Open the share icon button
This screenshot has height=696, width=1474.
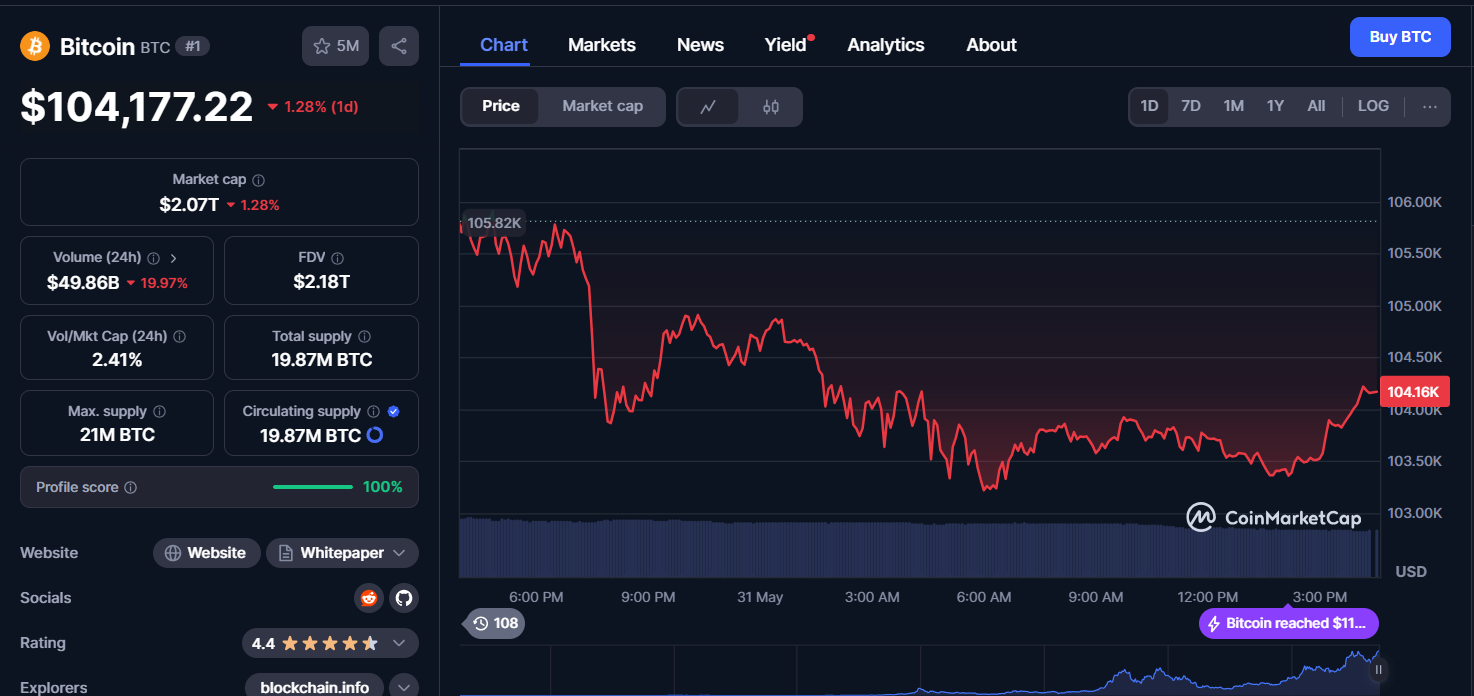coord(399,46)
